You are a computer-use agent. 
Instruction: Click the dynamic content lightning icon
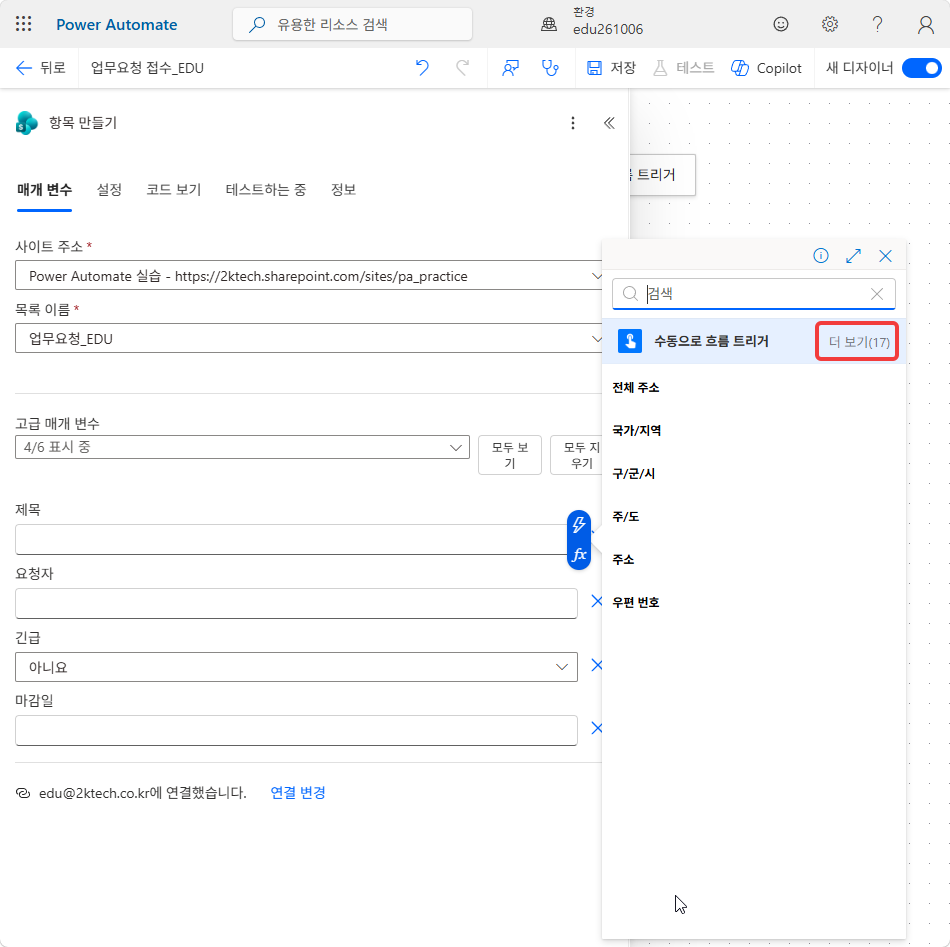[579, 525]
